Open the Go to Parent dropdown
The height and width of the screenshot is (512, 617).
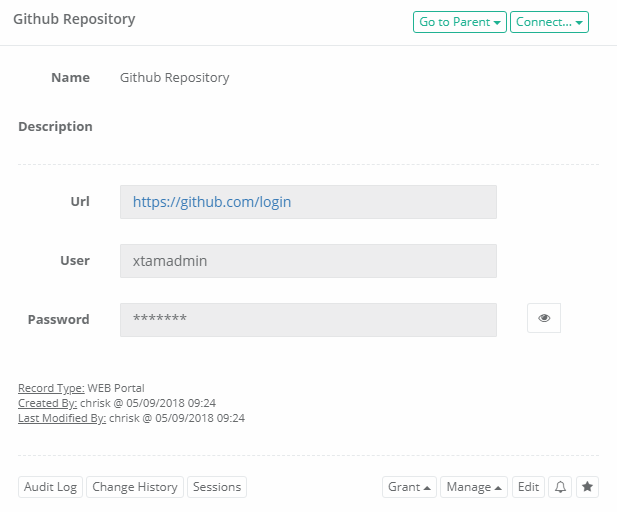[459, 22]
